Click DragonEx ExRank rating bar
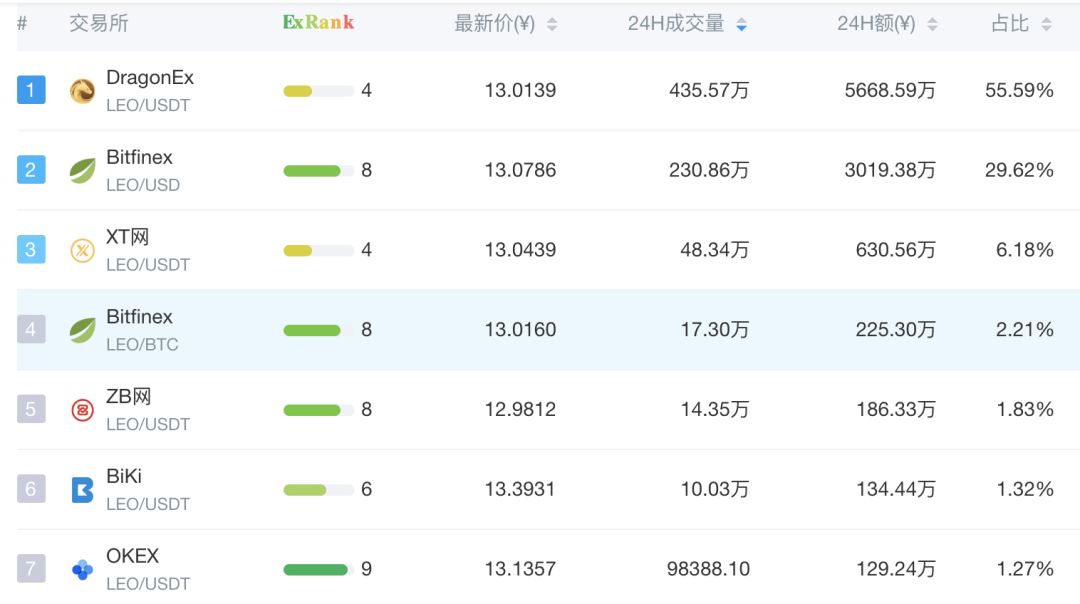The width and height of the screenshot is (1080, 604). point(318,91)
